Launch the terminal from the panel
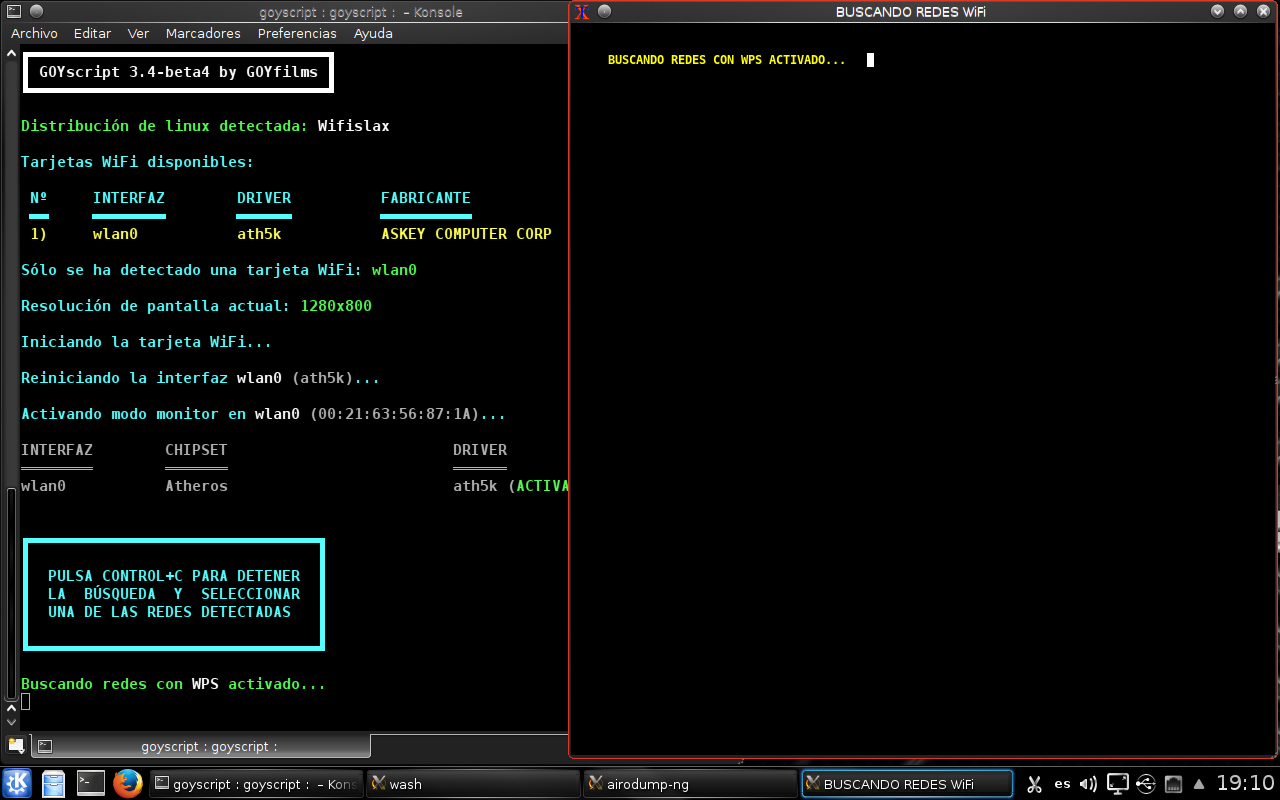 pos(91,783)
